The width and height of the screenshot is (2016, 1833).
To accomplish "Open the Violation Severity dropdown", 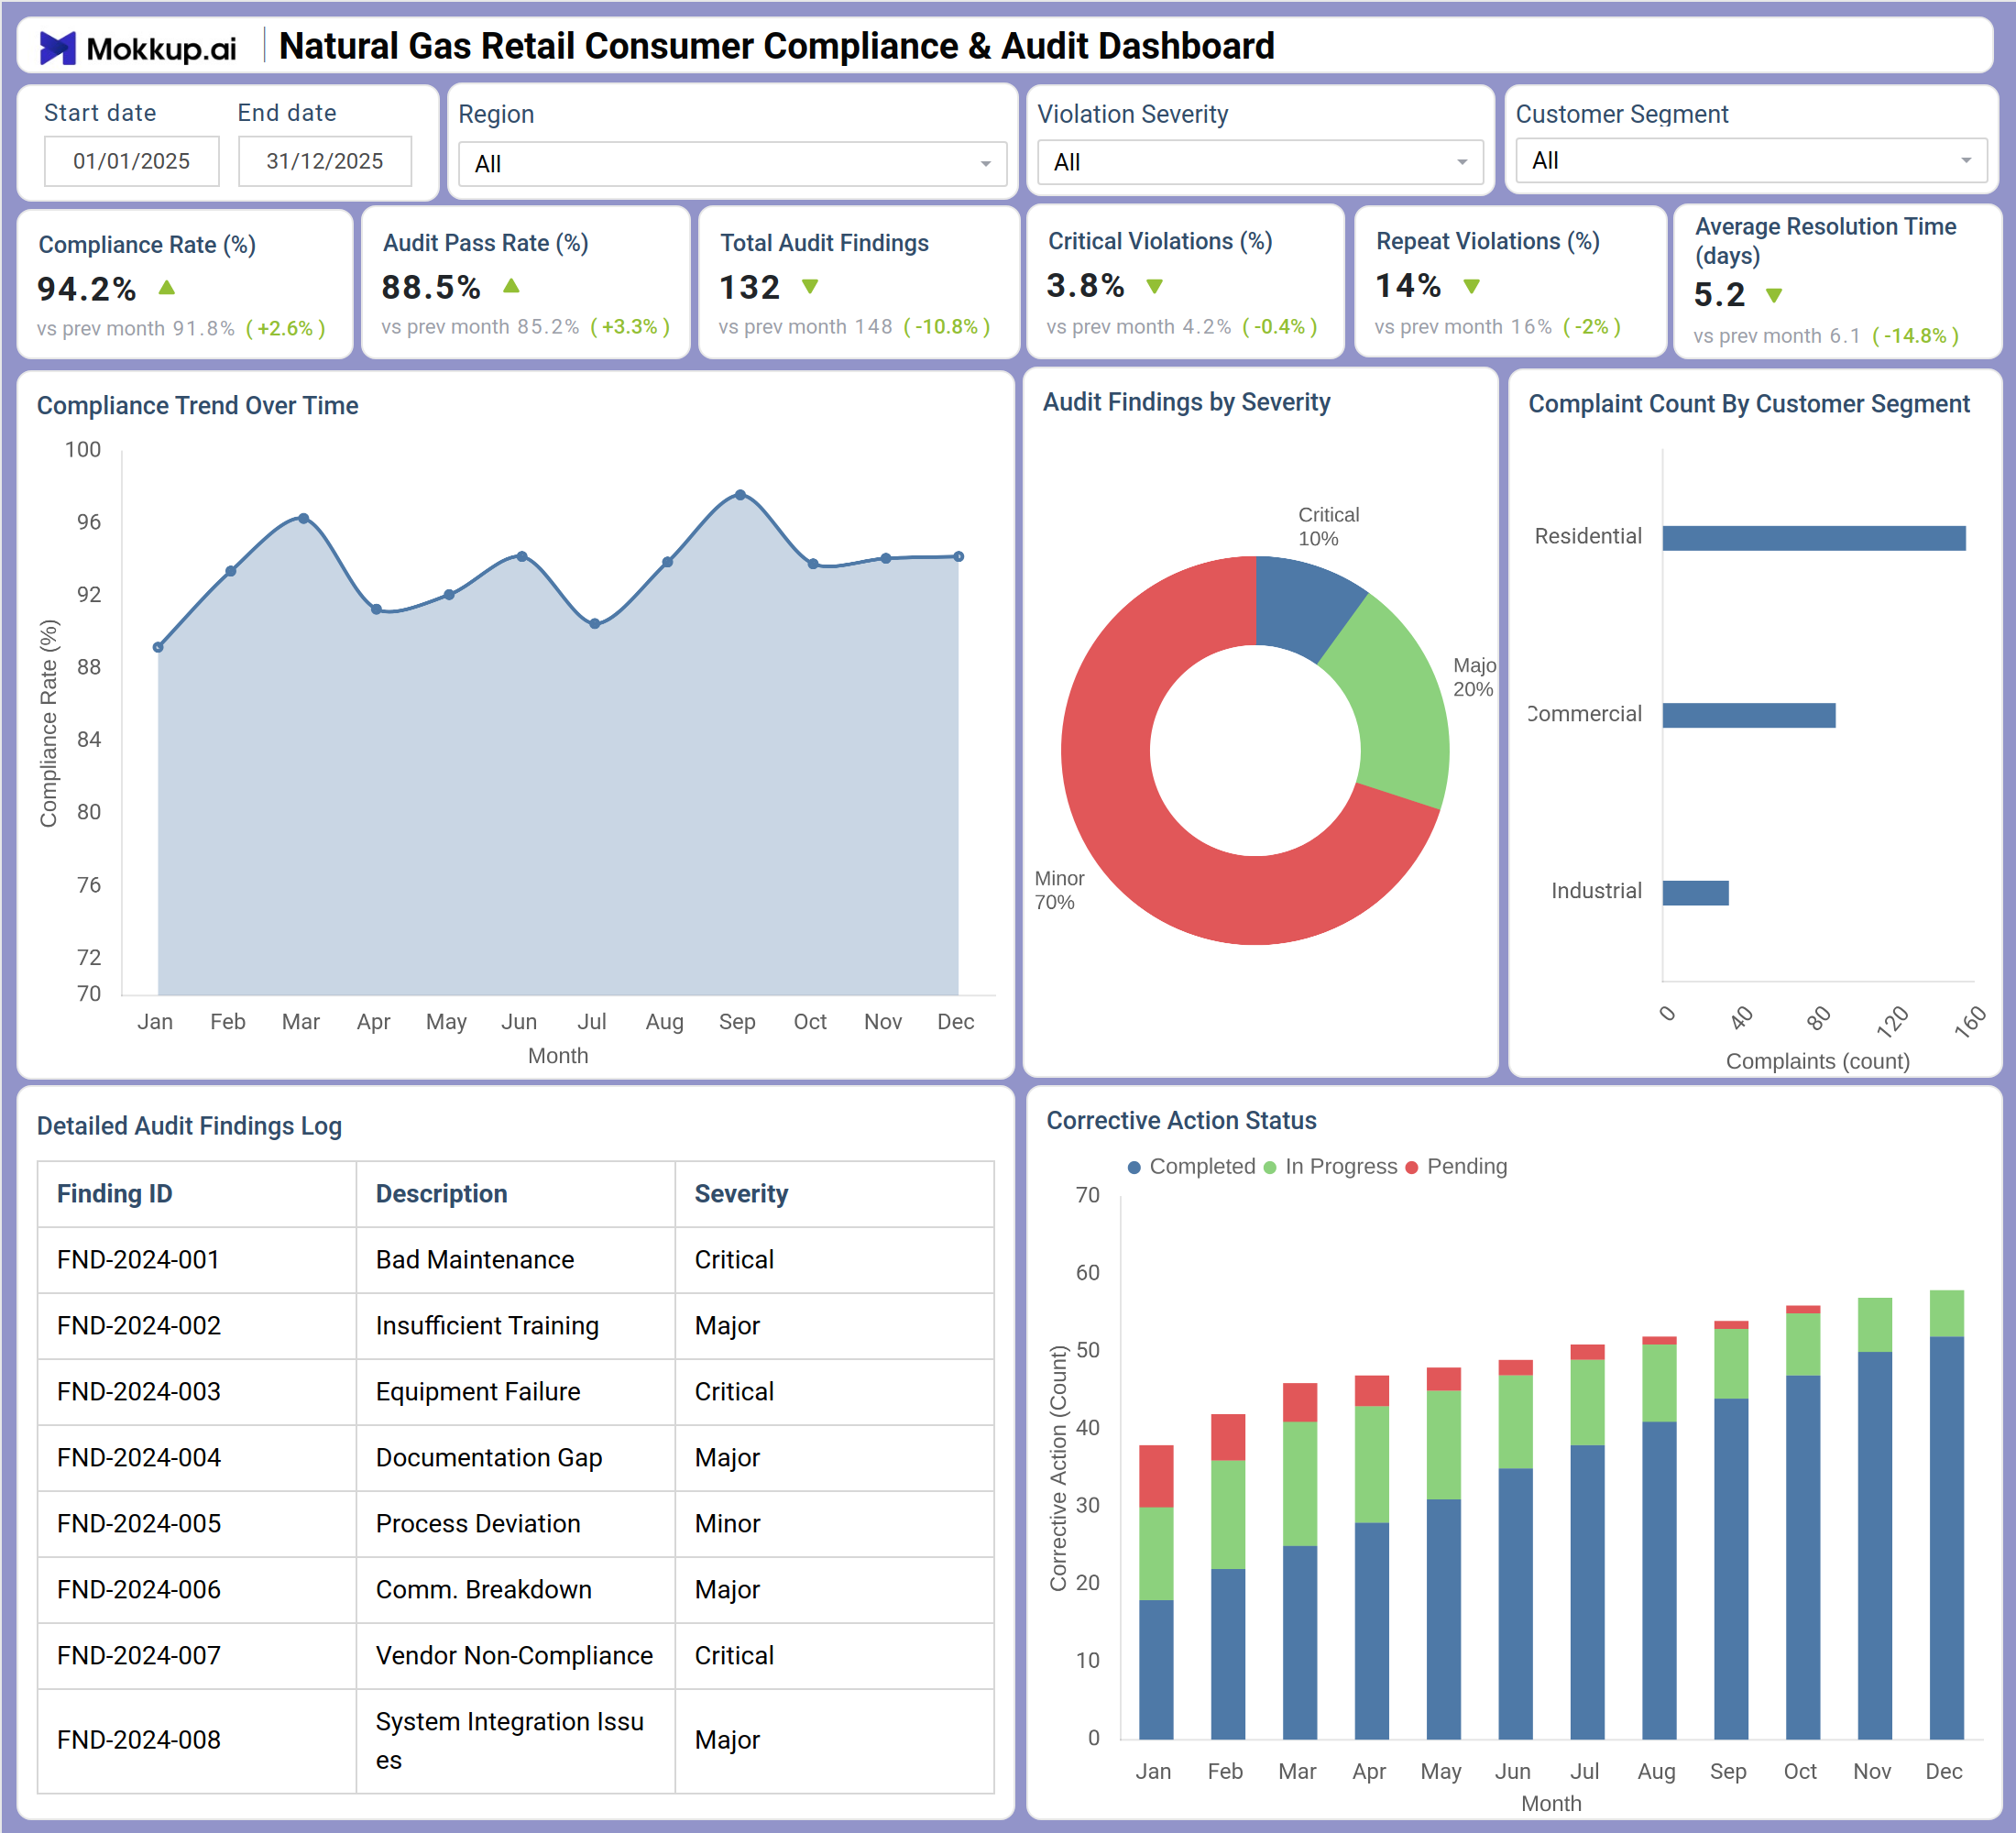I will (x=1260, y=162).
